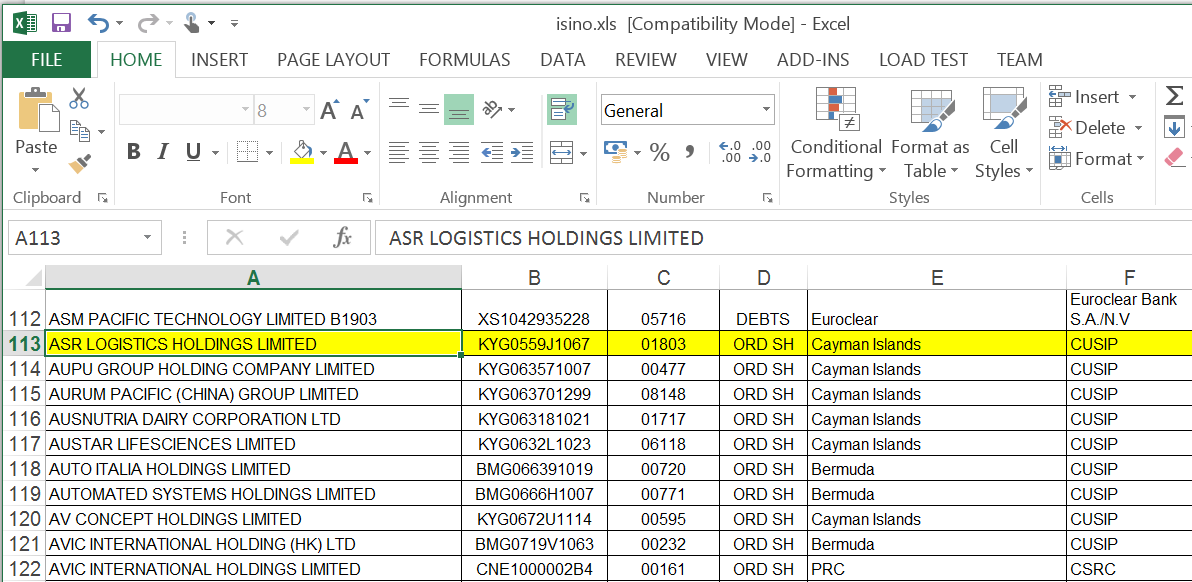Center text horizontally in the cell

pos(430,153)
